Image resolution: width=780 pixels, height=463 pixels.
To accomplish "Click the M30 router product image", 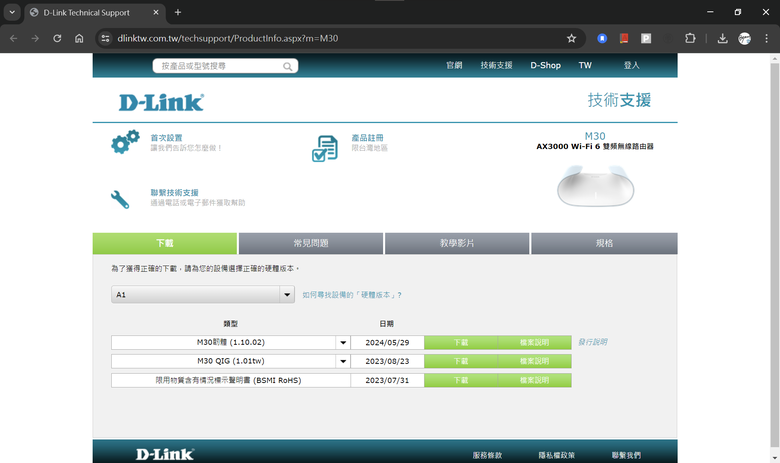I will coord(595,185).
